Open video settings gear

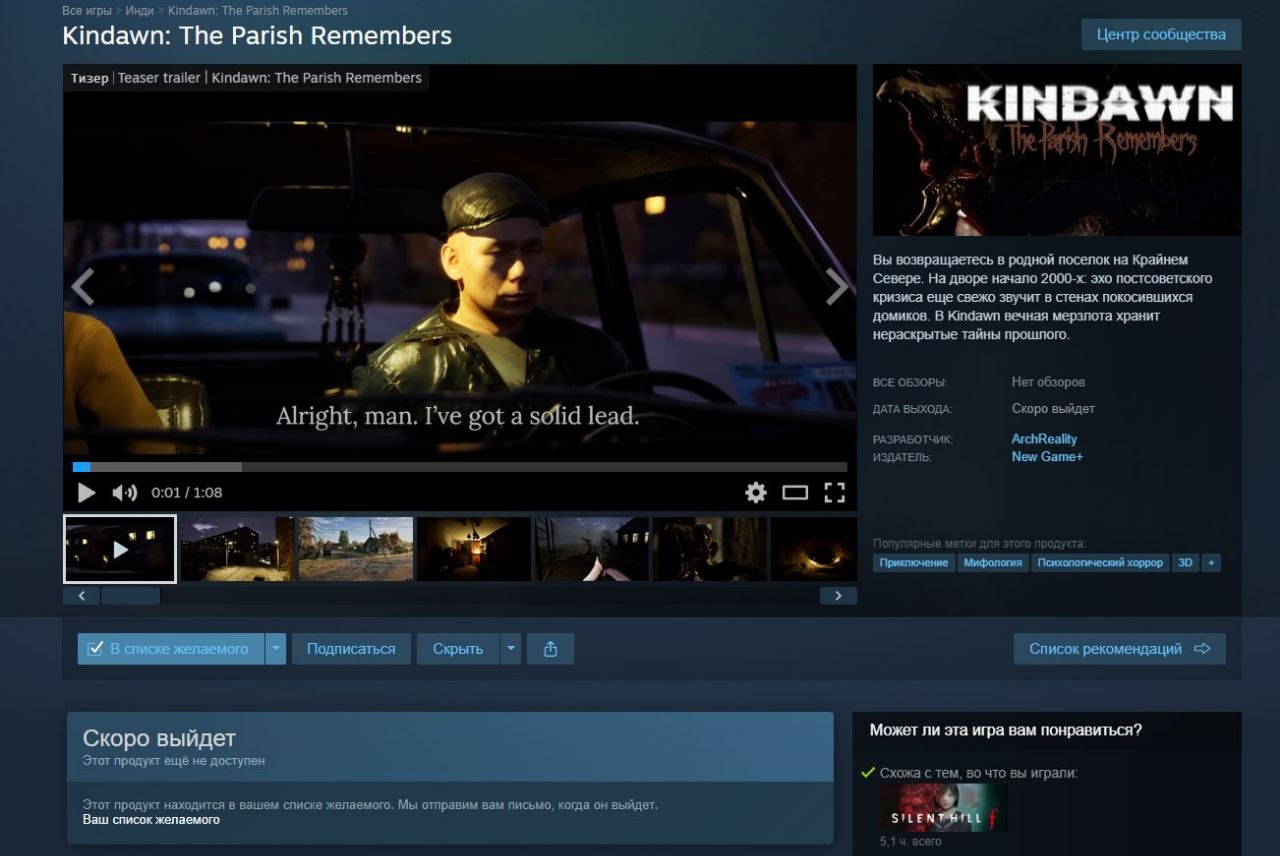click(x=756, y=492)
